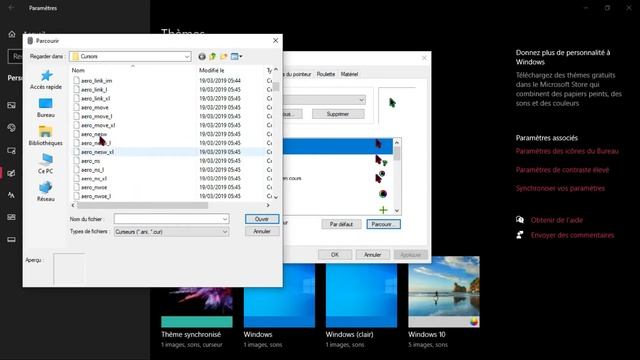This screenshot has width=640, height=360.
Task: Click Par défaut in mouse properties
Action: (341, 224)
